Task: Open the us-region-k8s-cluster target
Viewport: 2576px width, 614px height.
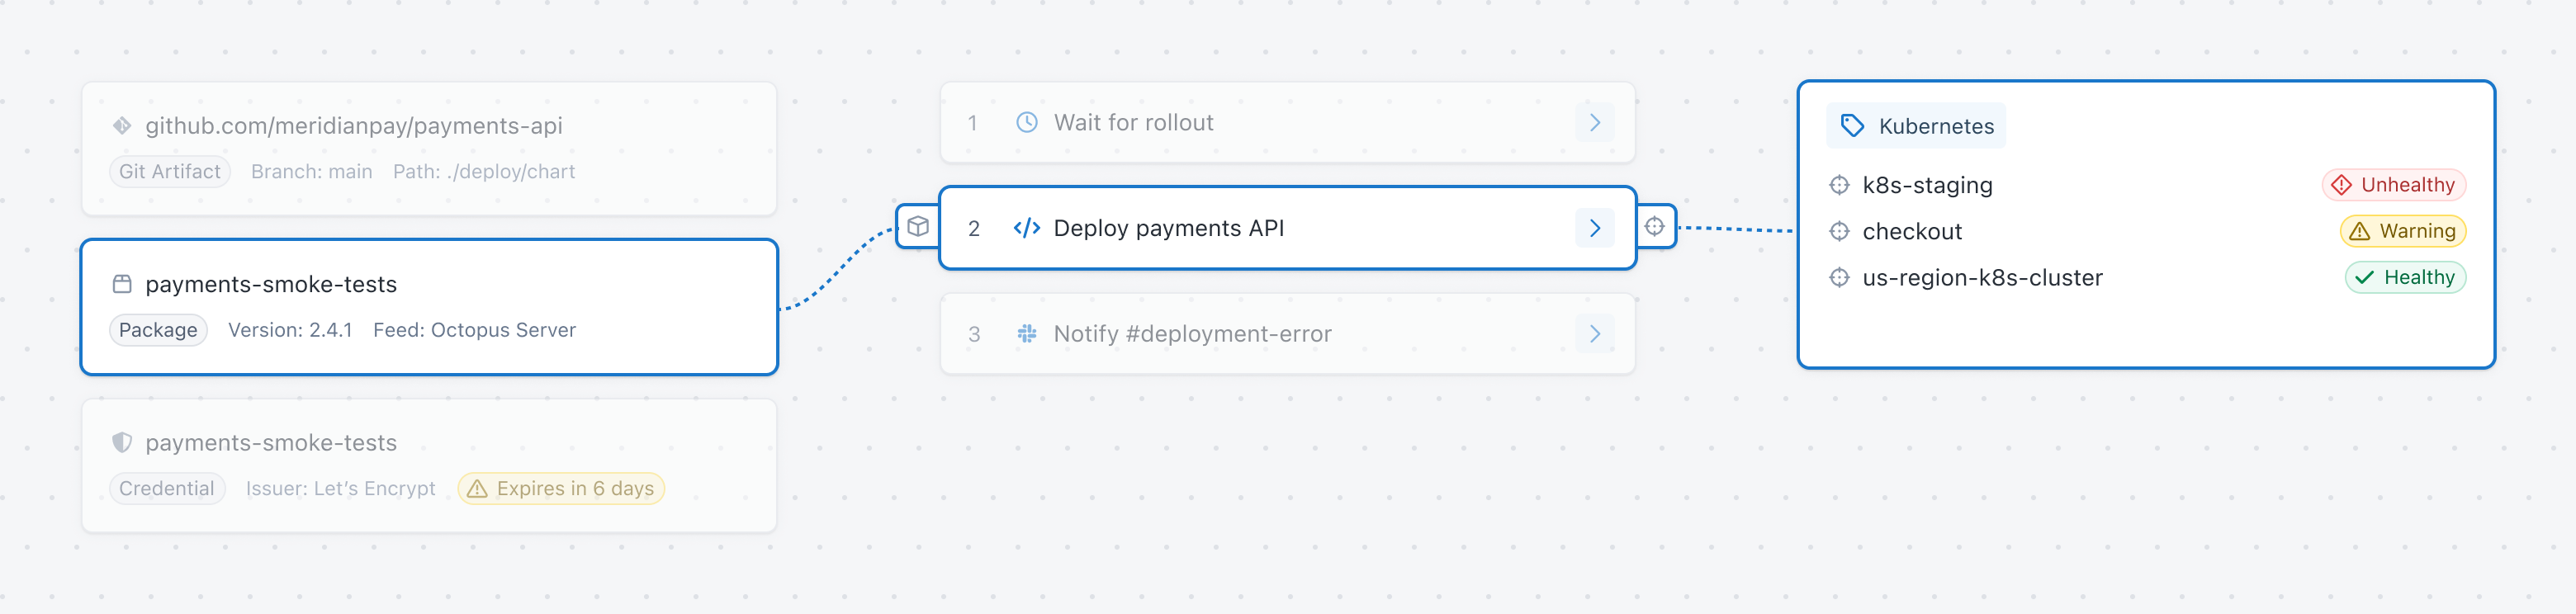Action: click(1982, 277)
